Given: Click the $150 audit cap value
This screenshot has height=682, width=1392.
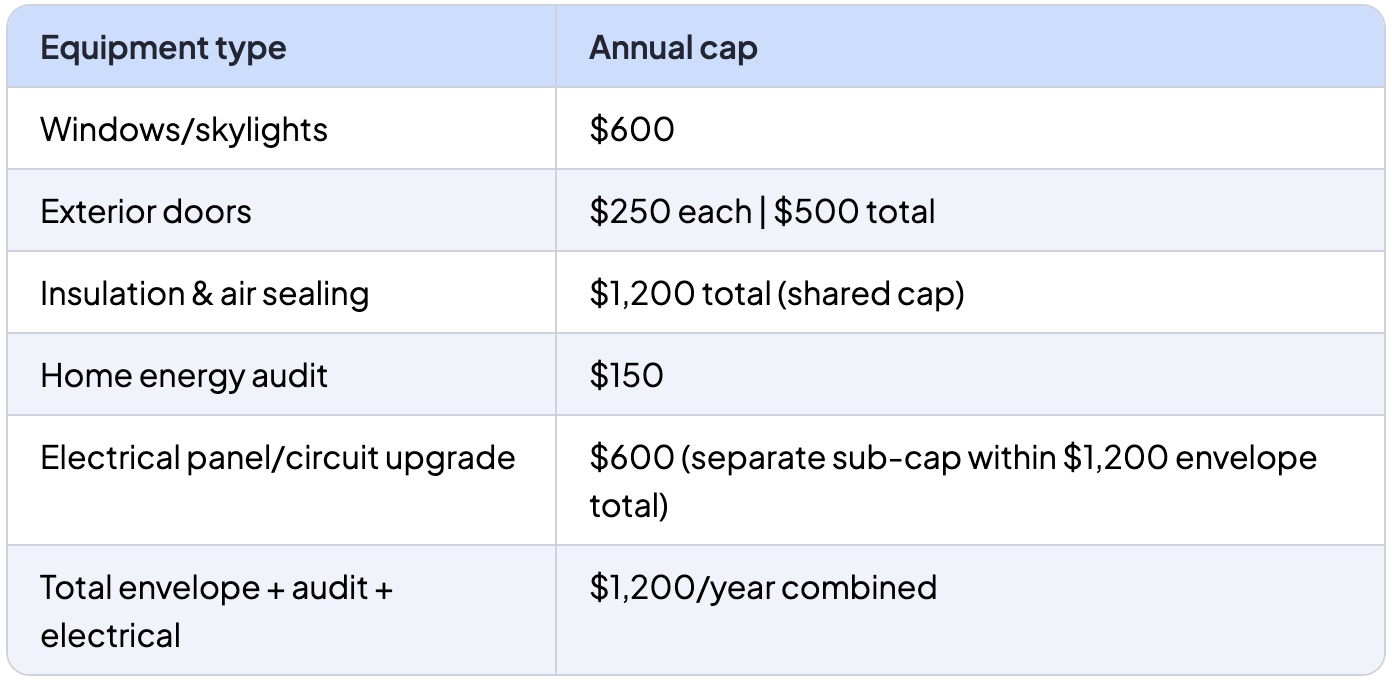Looking at the screenshot, I should (626, 376).
